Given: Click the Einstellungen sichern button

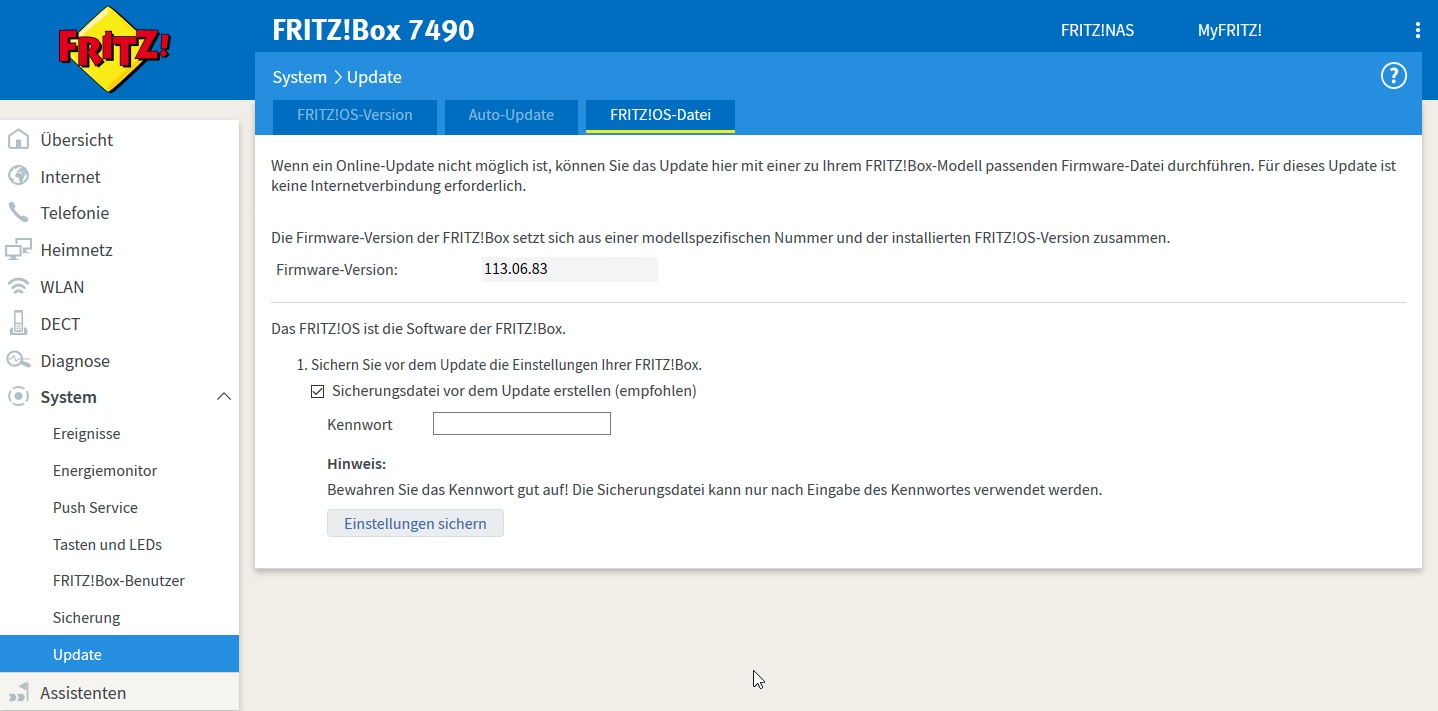Looking at the screenshot, I should [x=415, y=523].
